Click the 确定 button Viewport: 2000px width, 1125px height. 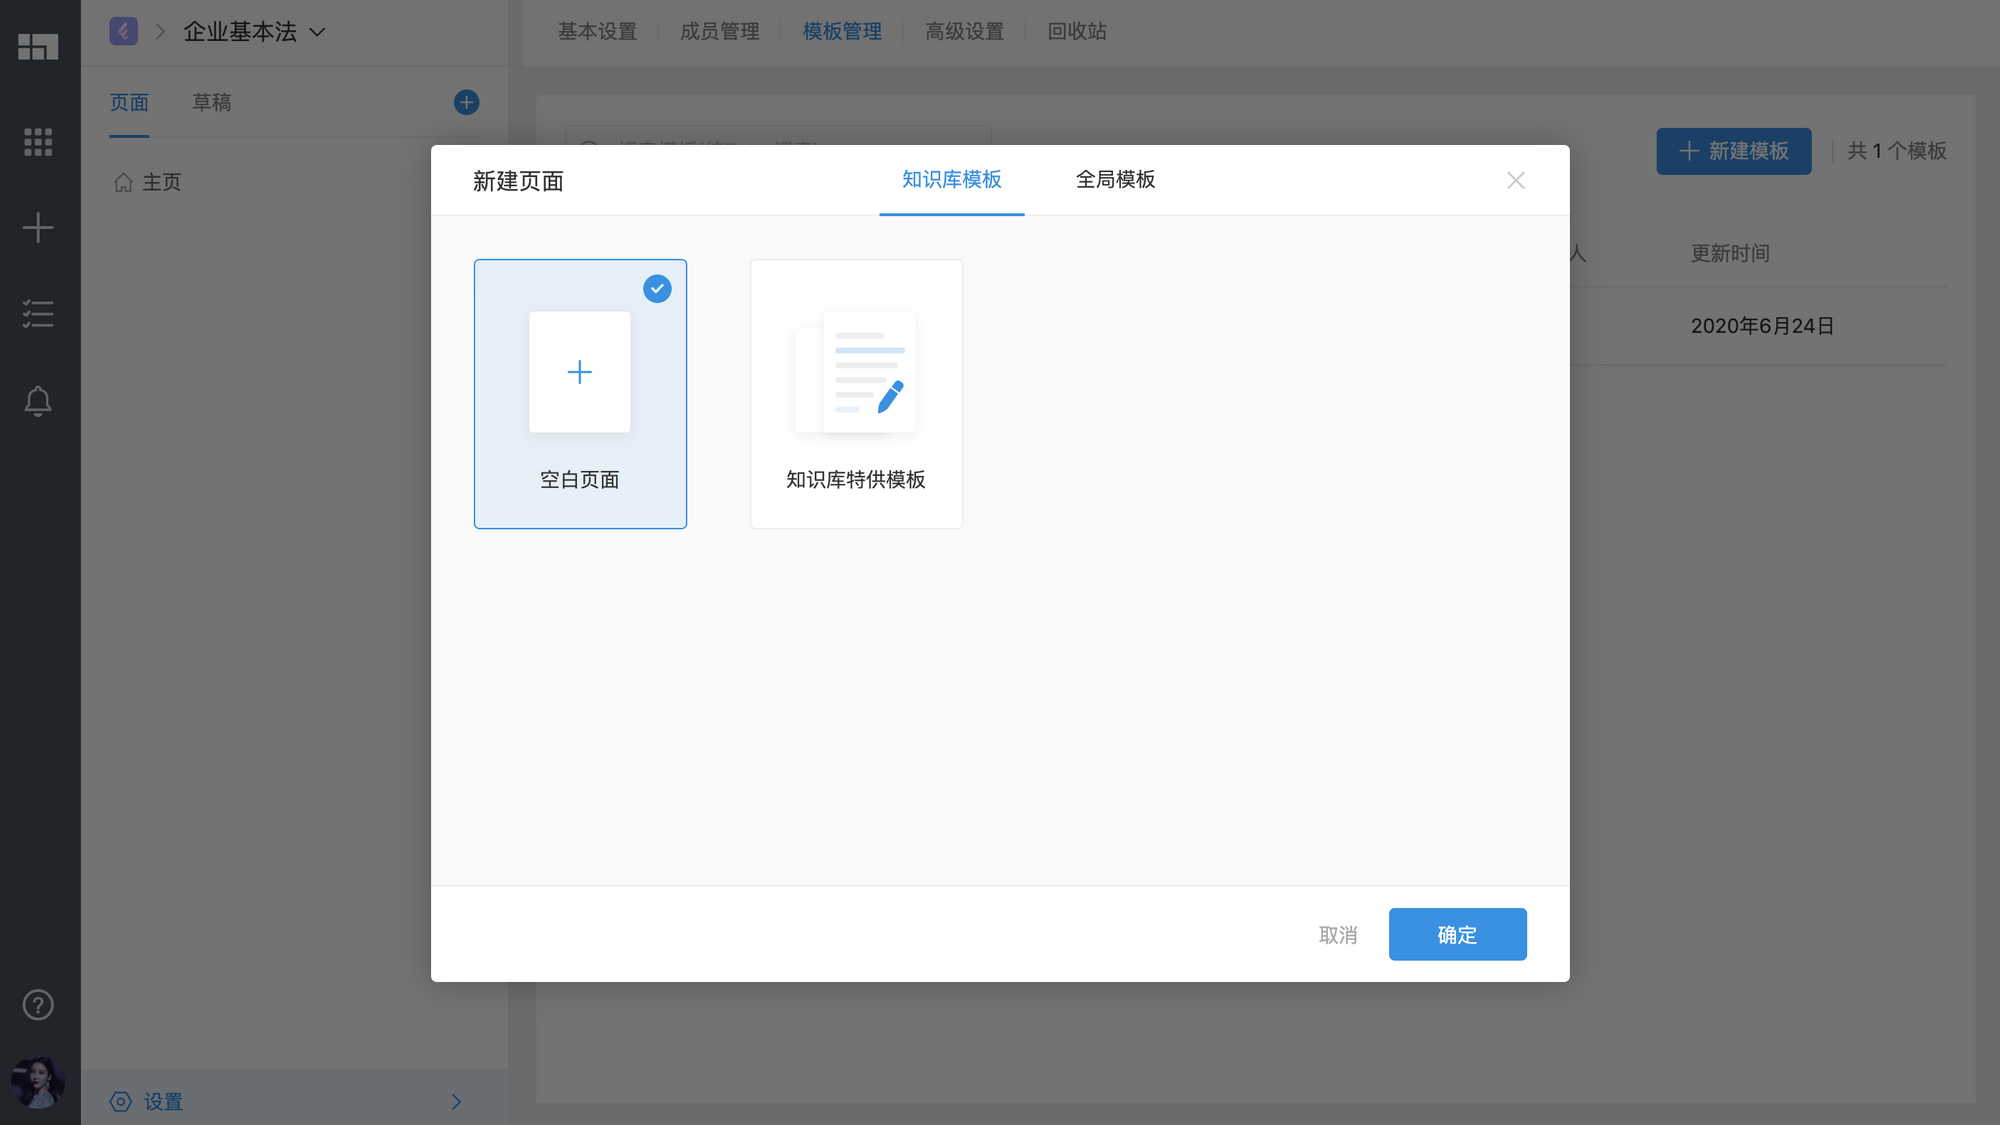[1458, 934]
